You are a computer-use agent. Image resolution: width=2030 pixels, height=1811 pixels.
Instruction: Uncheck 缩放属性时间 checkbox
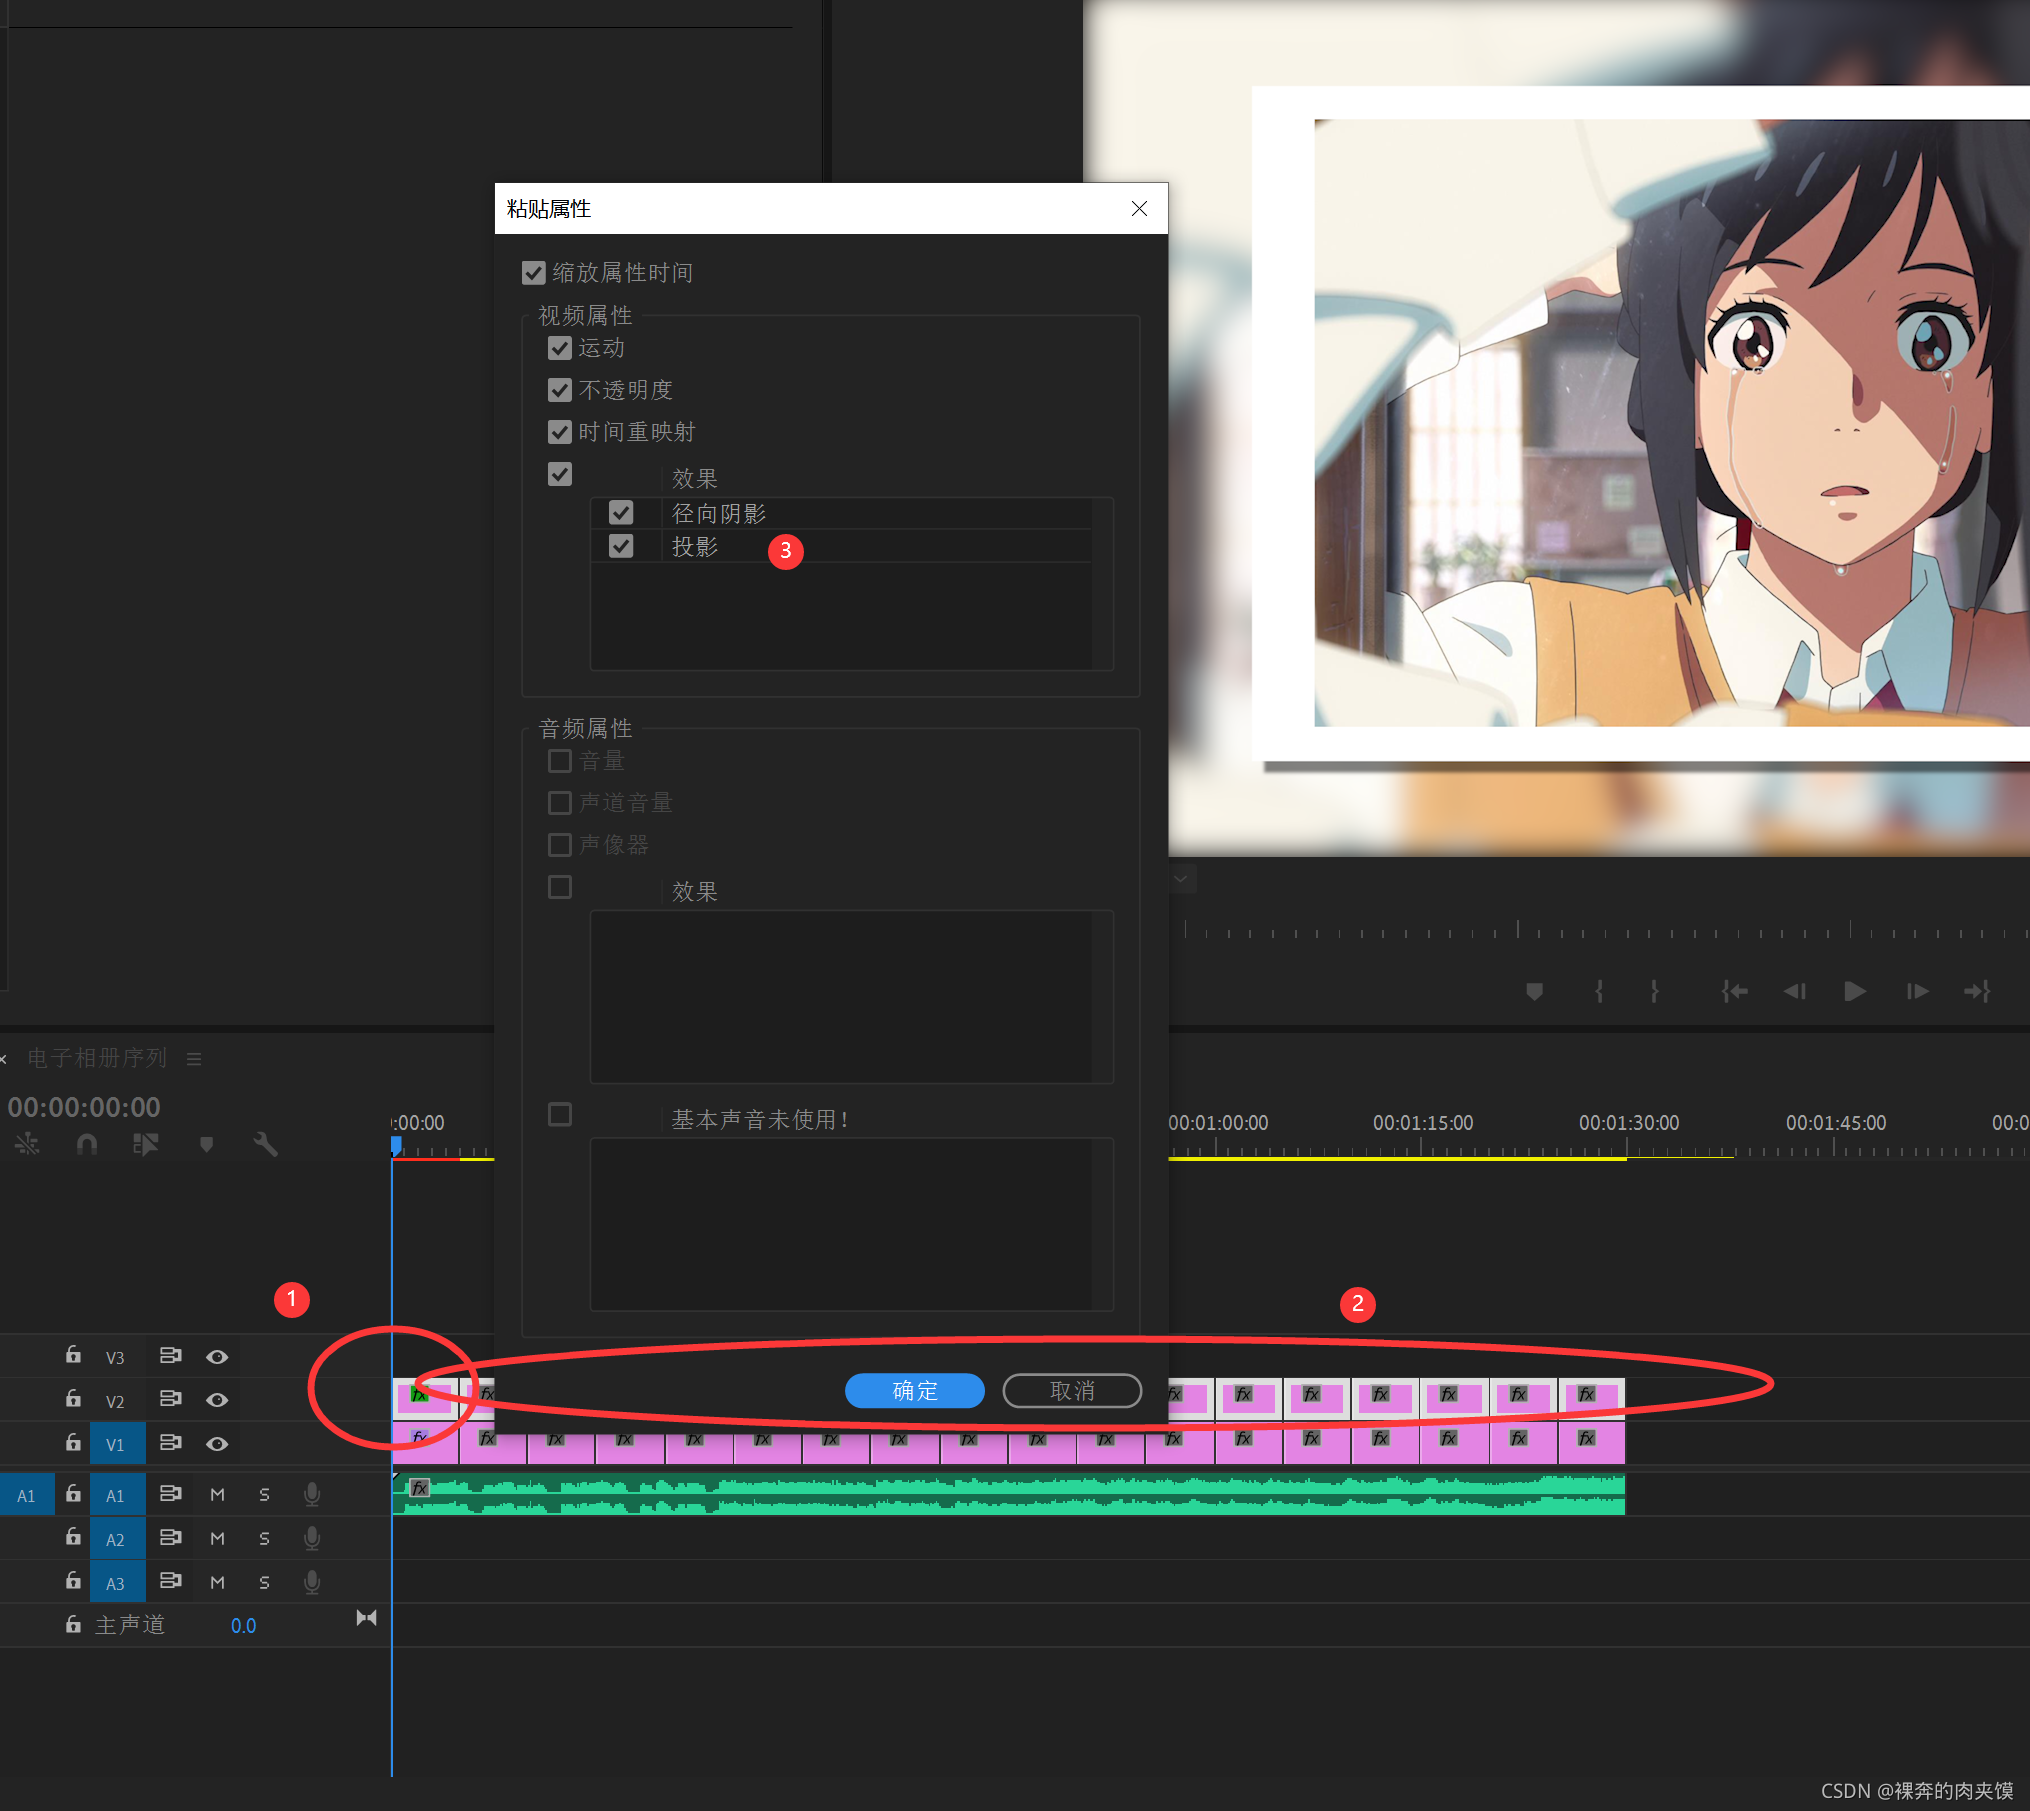click(x=534, y=272)
